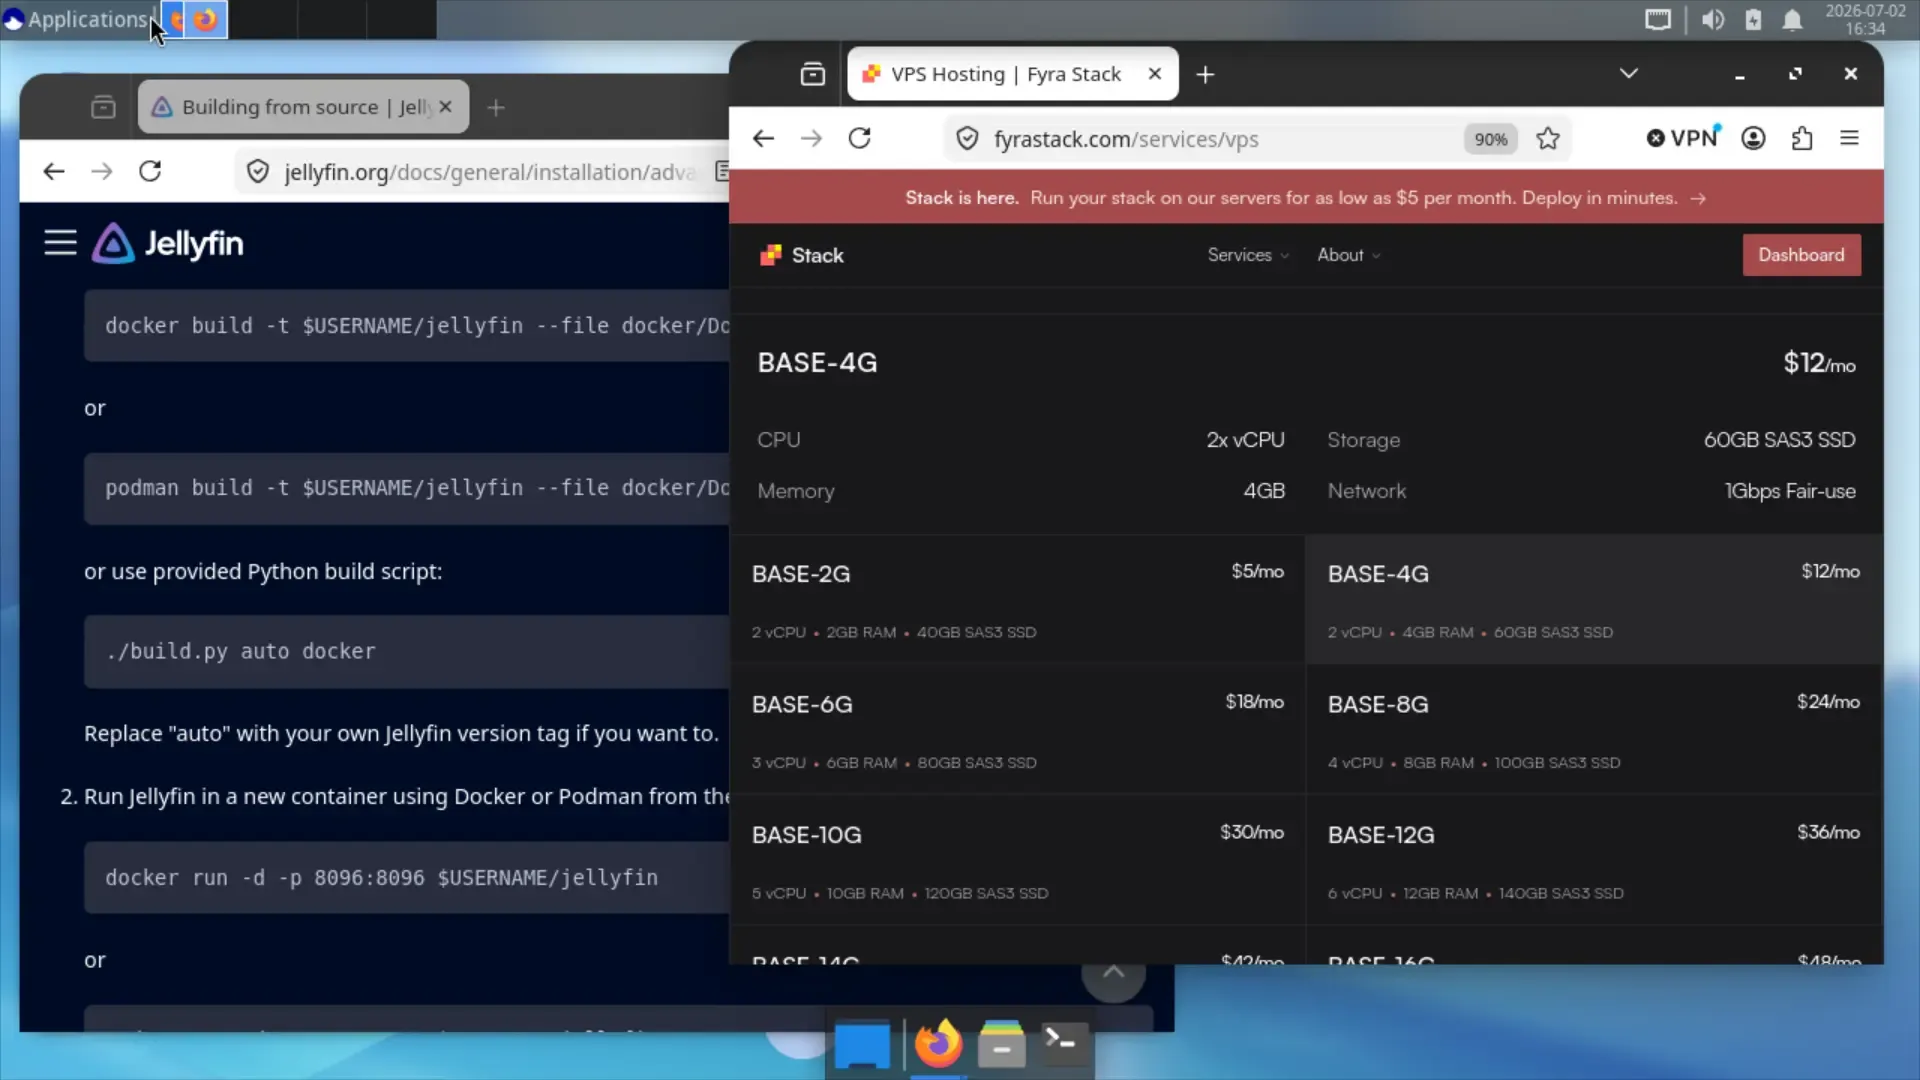Open the Jellyfin sidebar hamburger menu
The height and width of the screenshot is (1080, 1920).
[x=60, y=243]
